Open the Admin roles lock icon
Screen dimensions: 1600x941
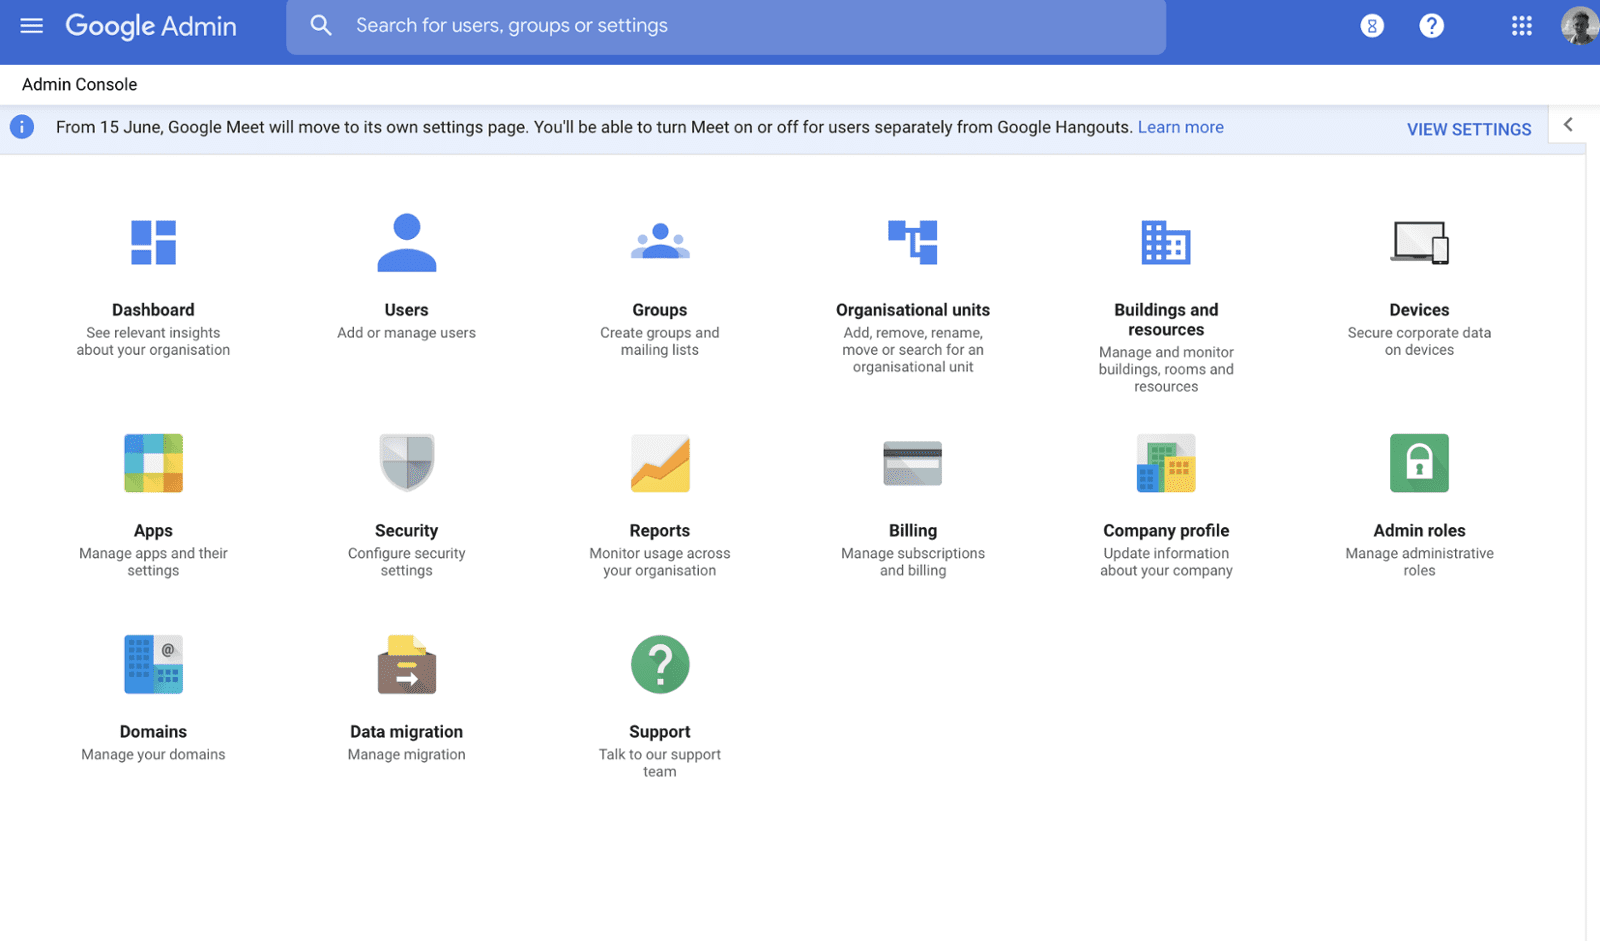tap(1419, 463)
